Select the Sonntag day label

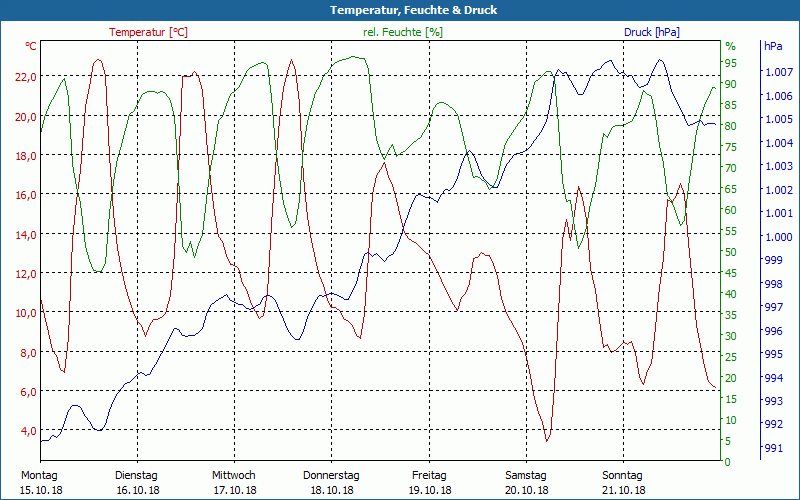[x=623, y=475]
